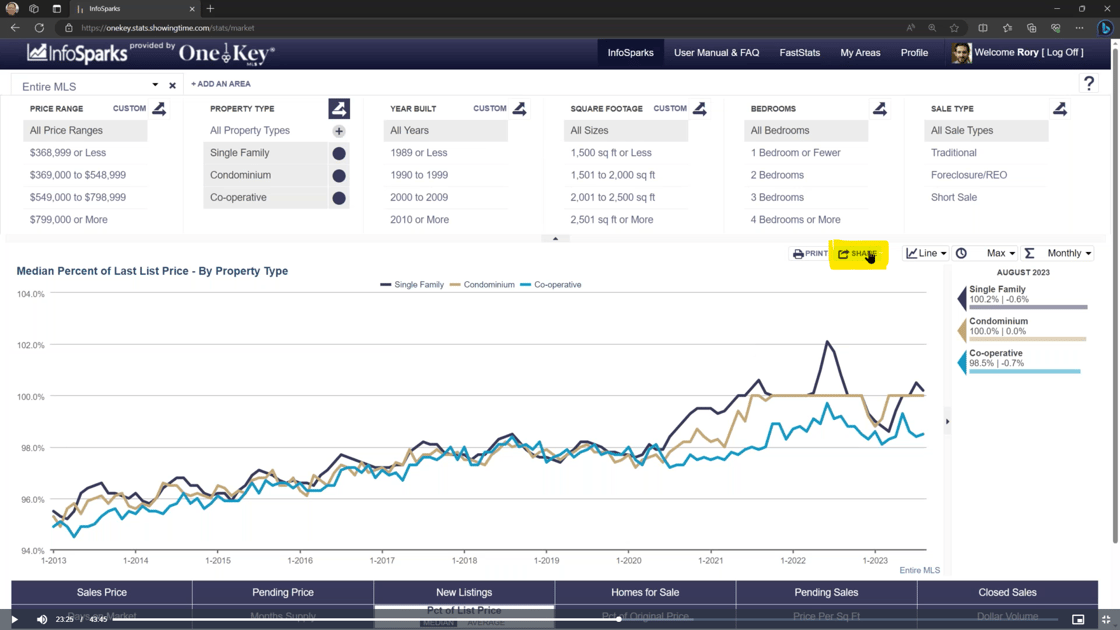Toggle the Single Family property type circle
Viewport: 1120px width, 630px height.
pos(339,153)
